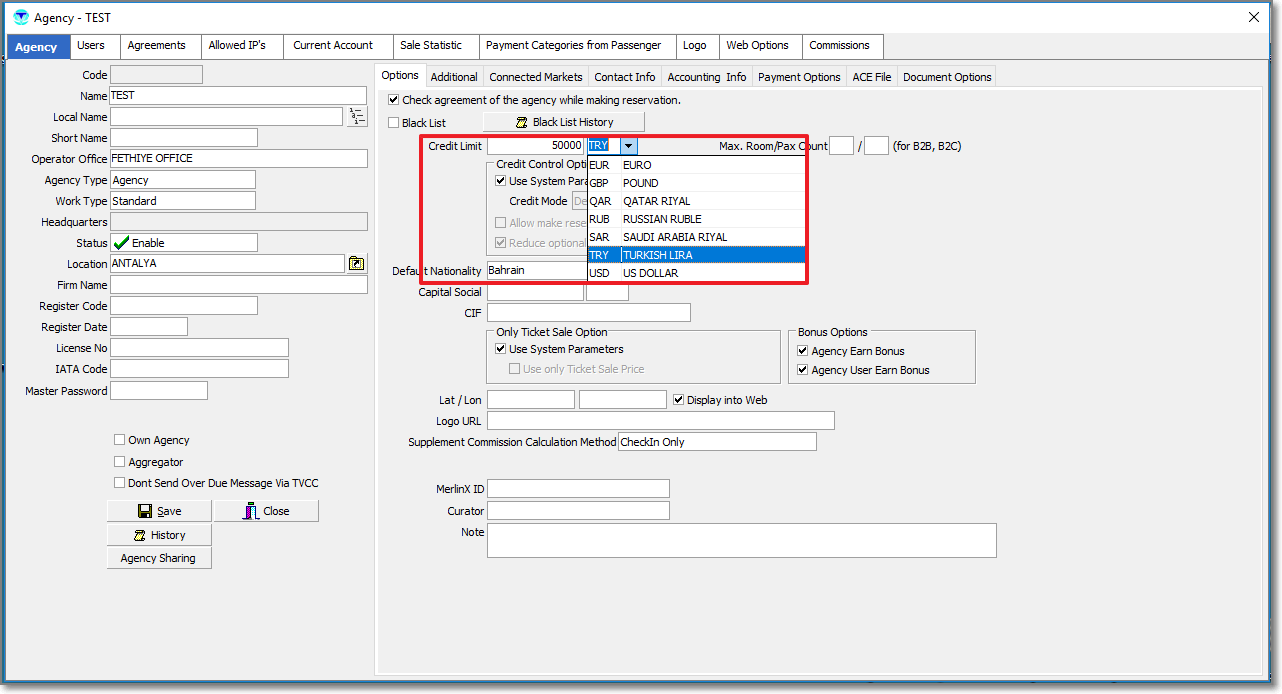This screenshot has width=1282, height=694.
Task: Open Supplement Commission Calculation Method combo
Action: coord(717,442)
